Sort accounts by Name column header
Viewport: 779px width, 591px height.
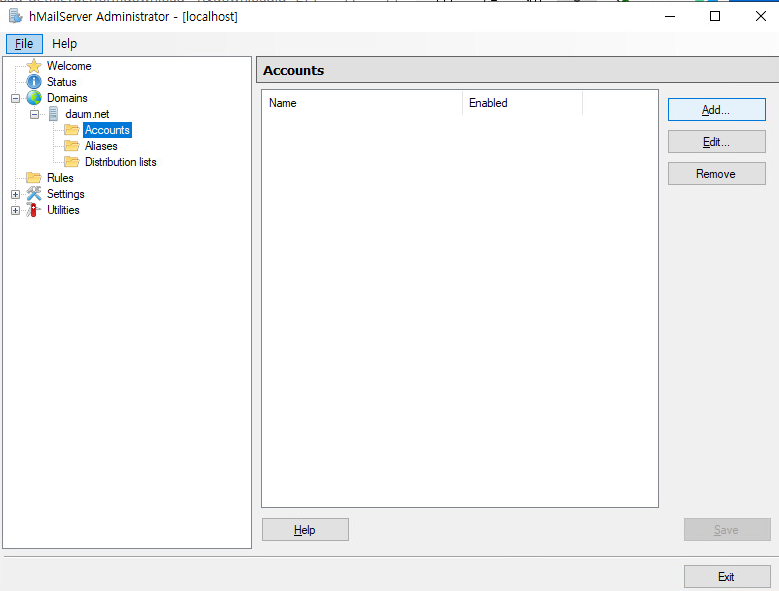point(362,103)
